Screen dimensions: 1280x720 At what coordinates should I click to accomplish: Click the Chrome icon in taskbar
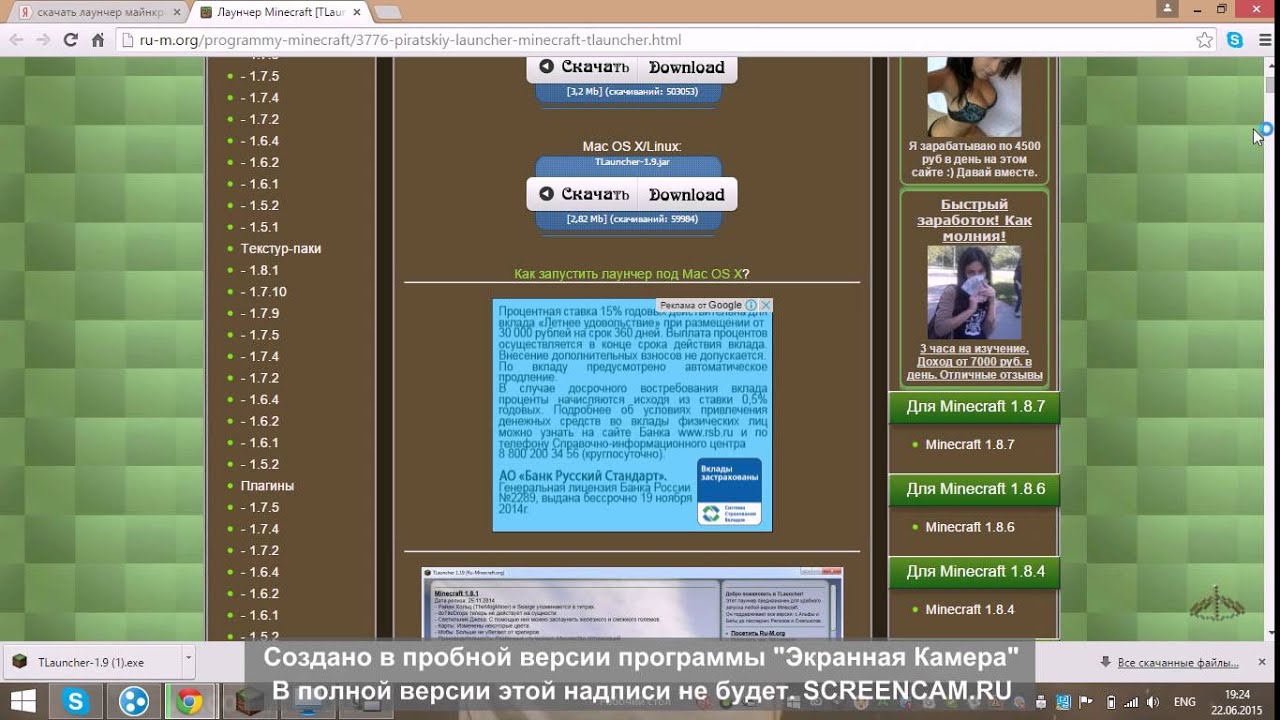(190, 701)
